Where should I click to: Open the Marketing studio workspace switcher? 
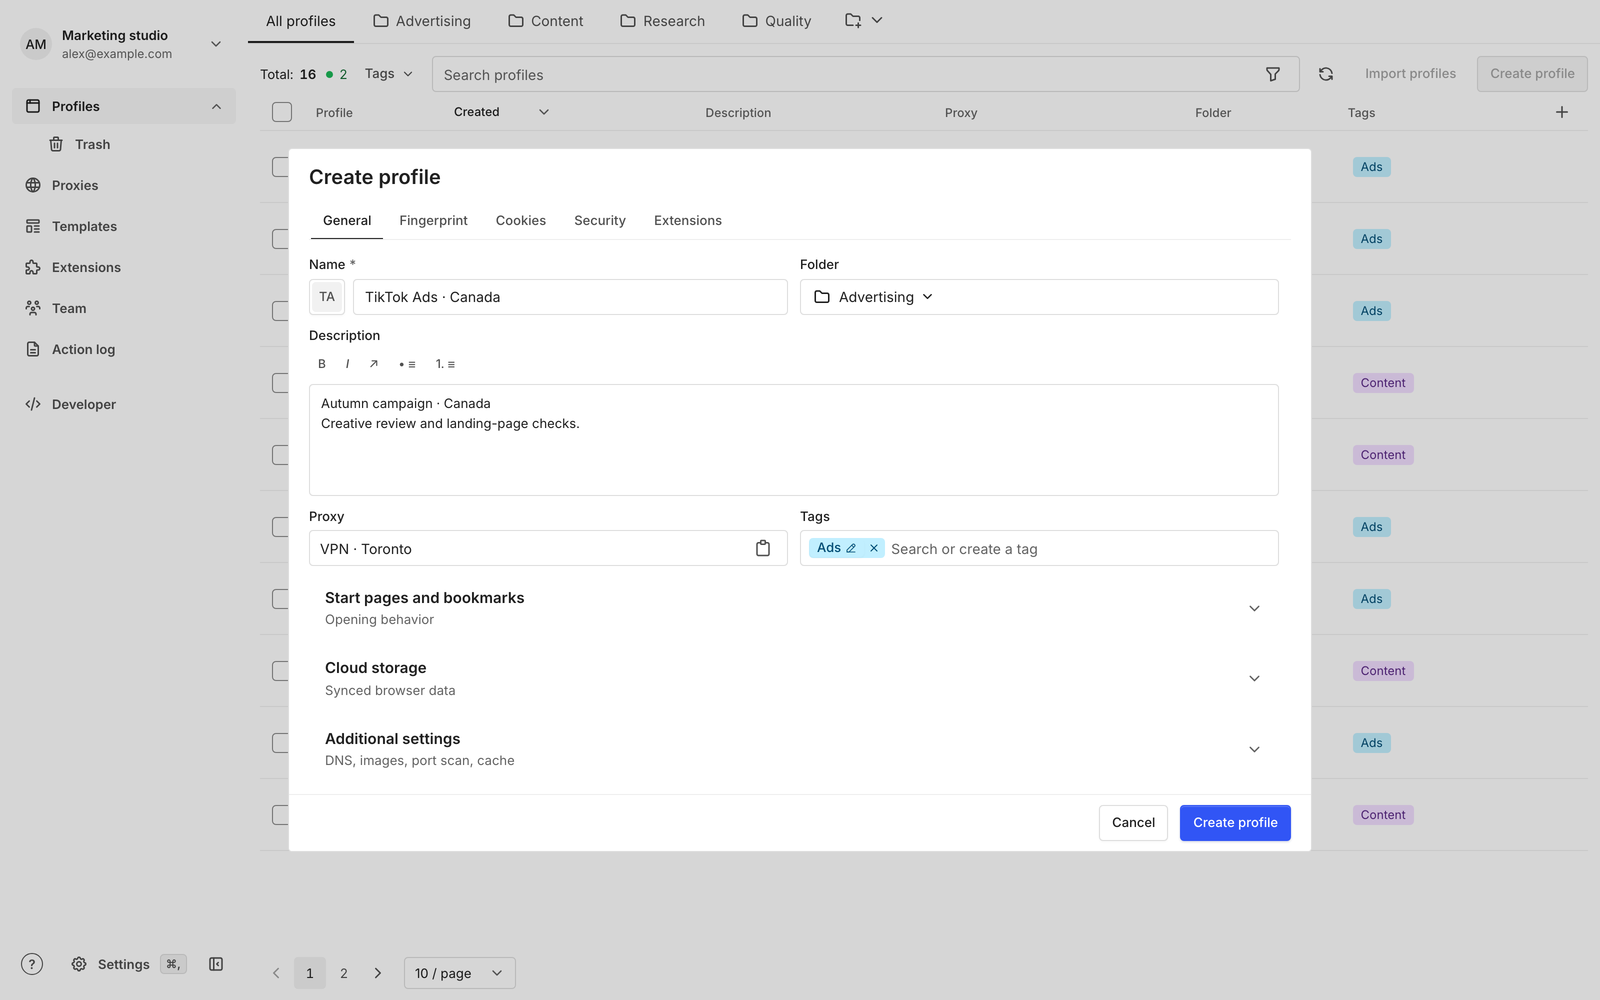coord(122,44)
